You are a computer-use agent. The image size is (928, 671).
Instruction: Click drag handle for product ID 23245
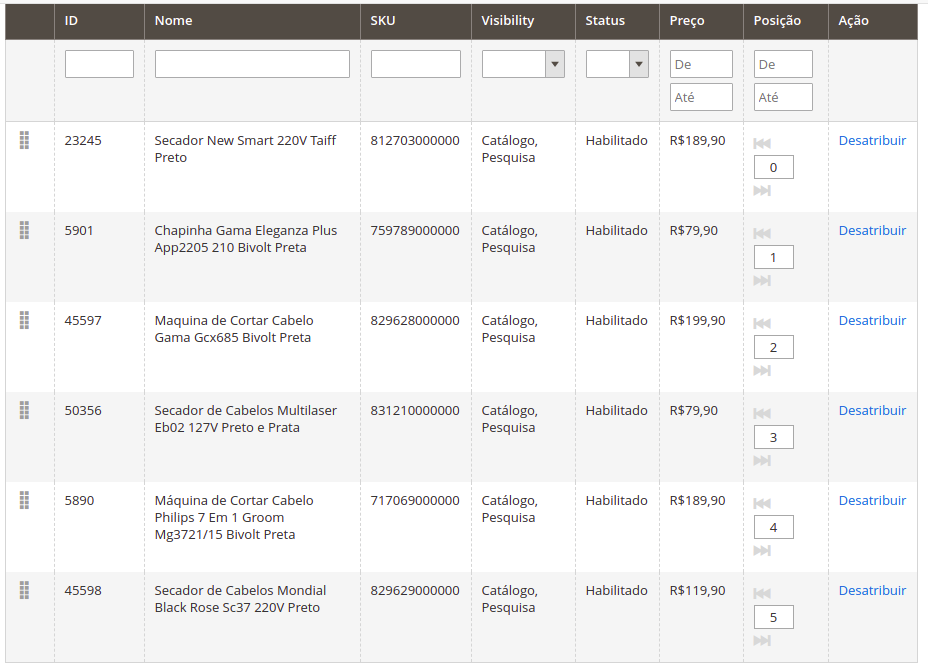24,141
